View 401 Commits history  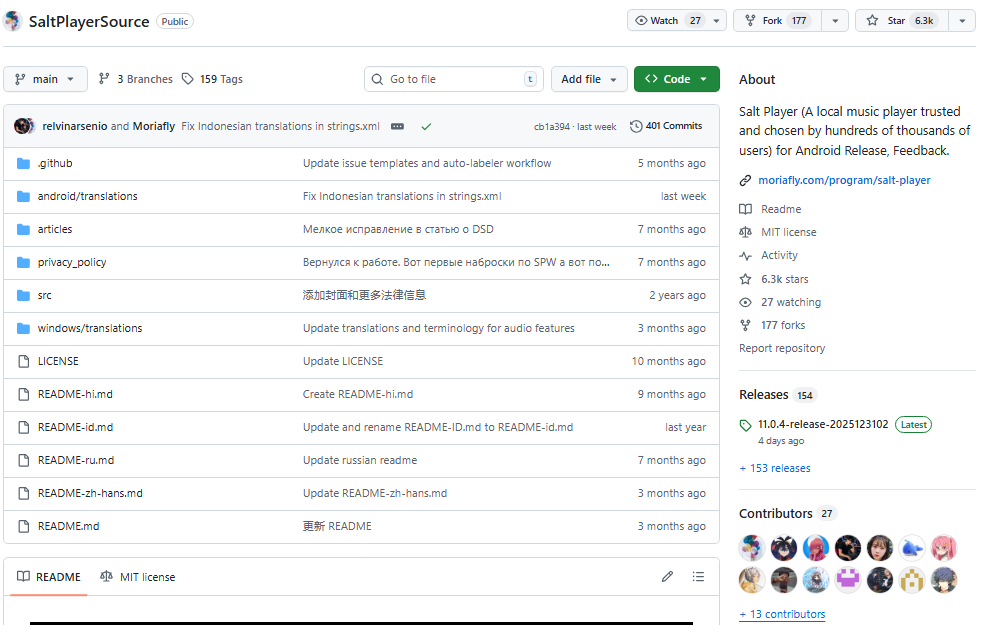[x=666, y=126]
